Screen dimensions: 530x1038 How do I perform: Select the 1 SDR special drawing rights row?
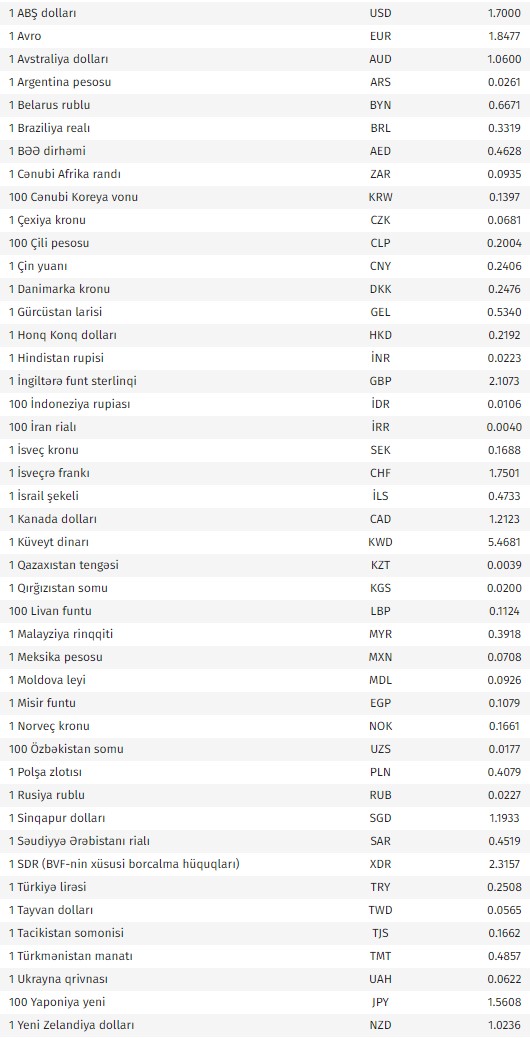click(265, 864)
